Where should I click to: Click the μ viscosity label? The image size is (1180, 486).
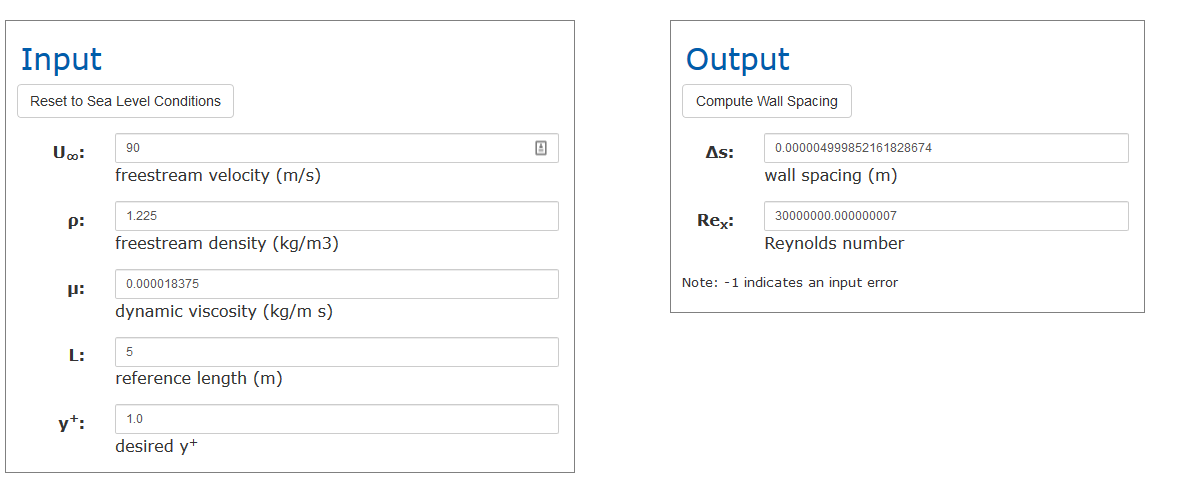76,288
